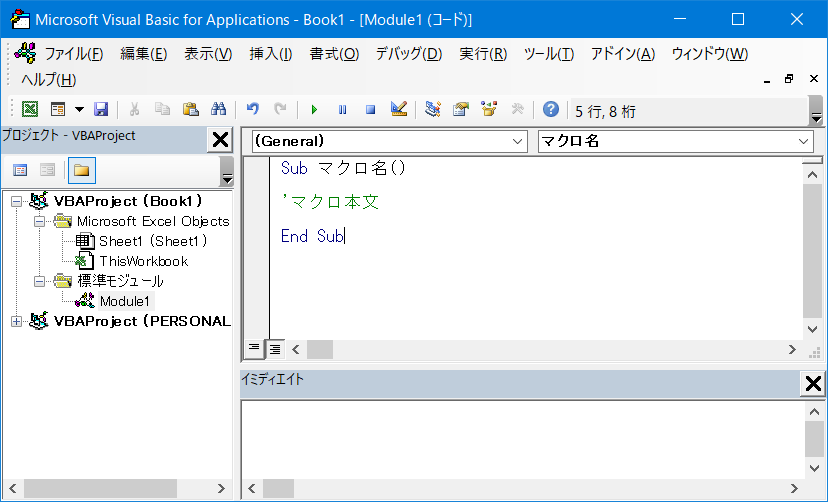The width and height of the screenshot is (828, 502).
Task: Select Sheet1 (Sheet1) in project tree
Action: click(153, 241)
